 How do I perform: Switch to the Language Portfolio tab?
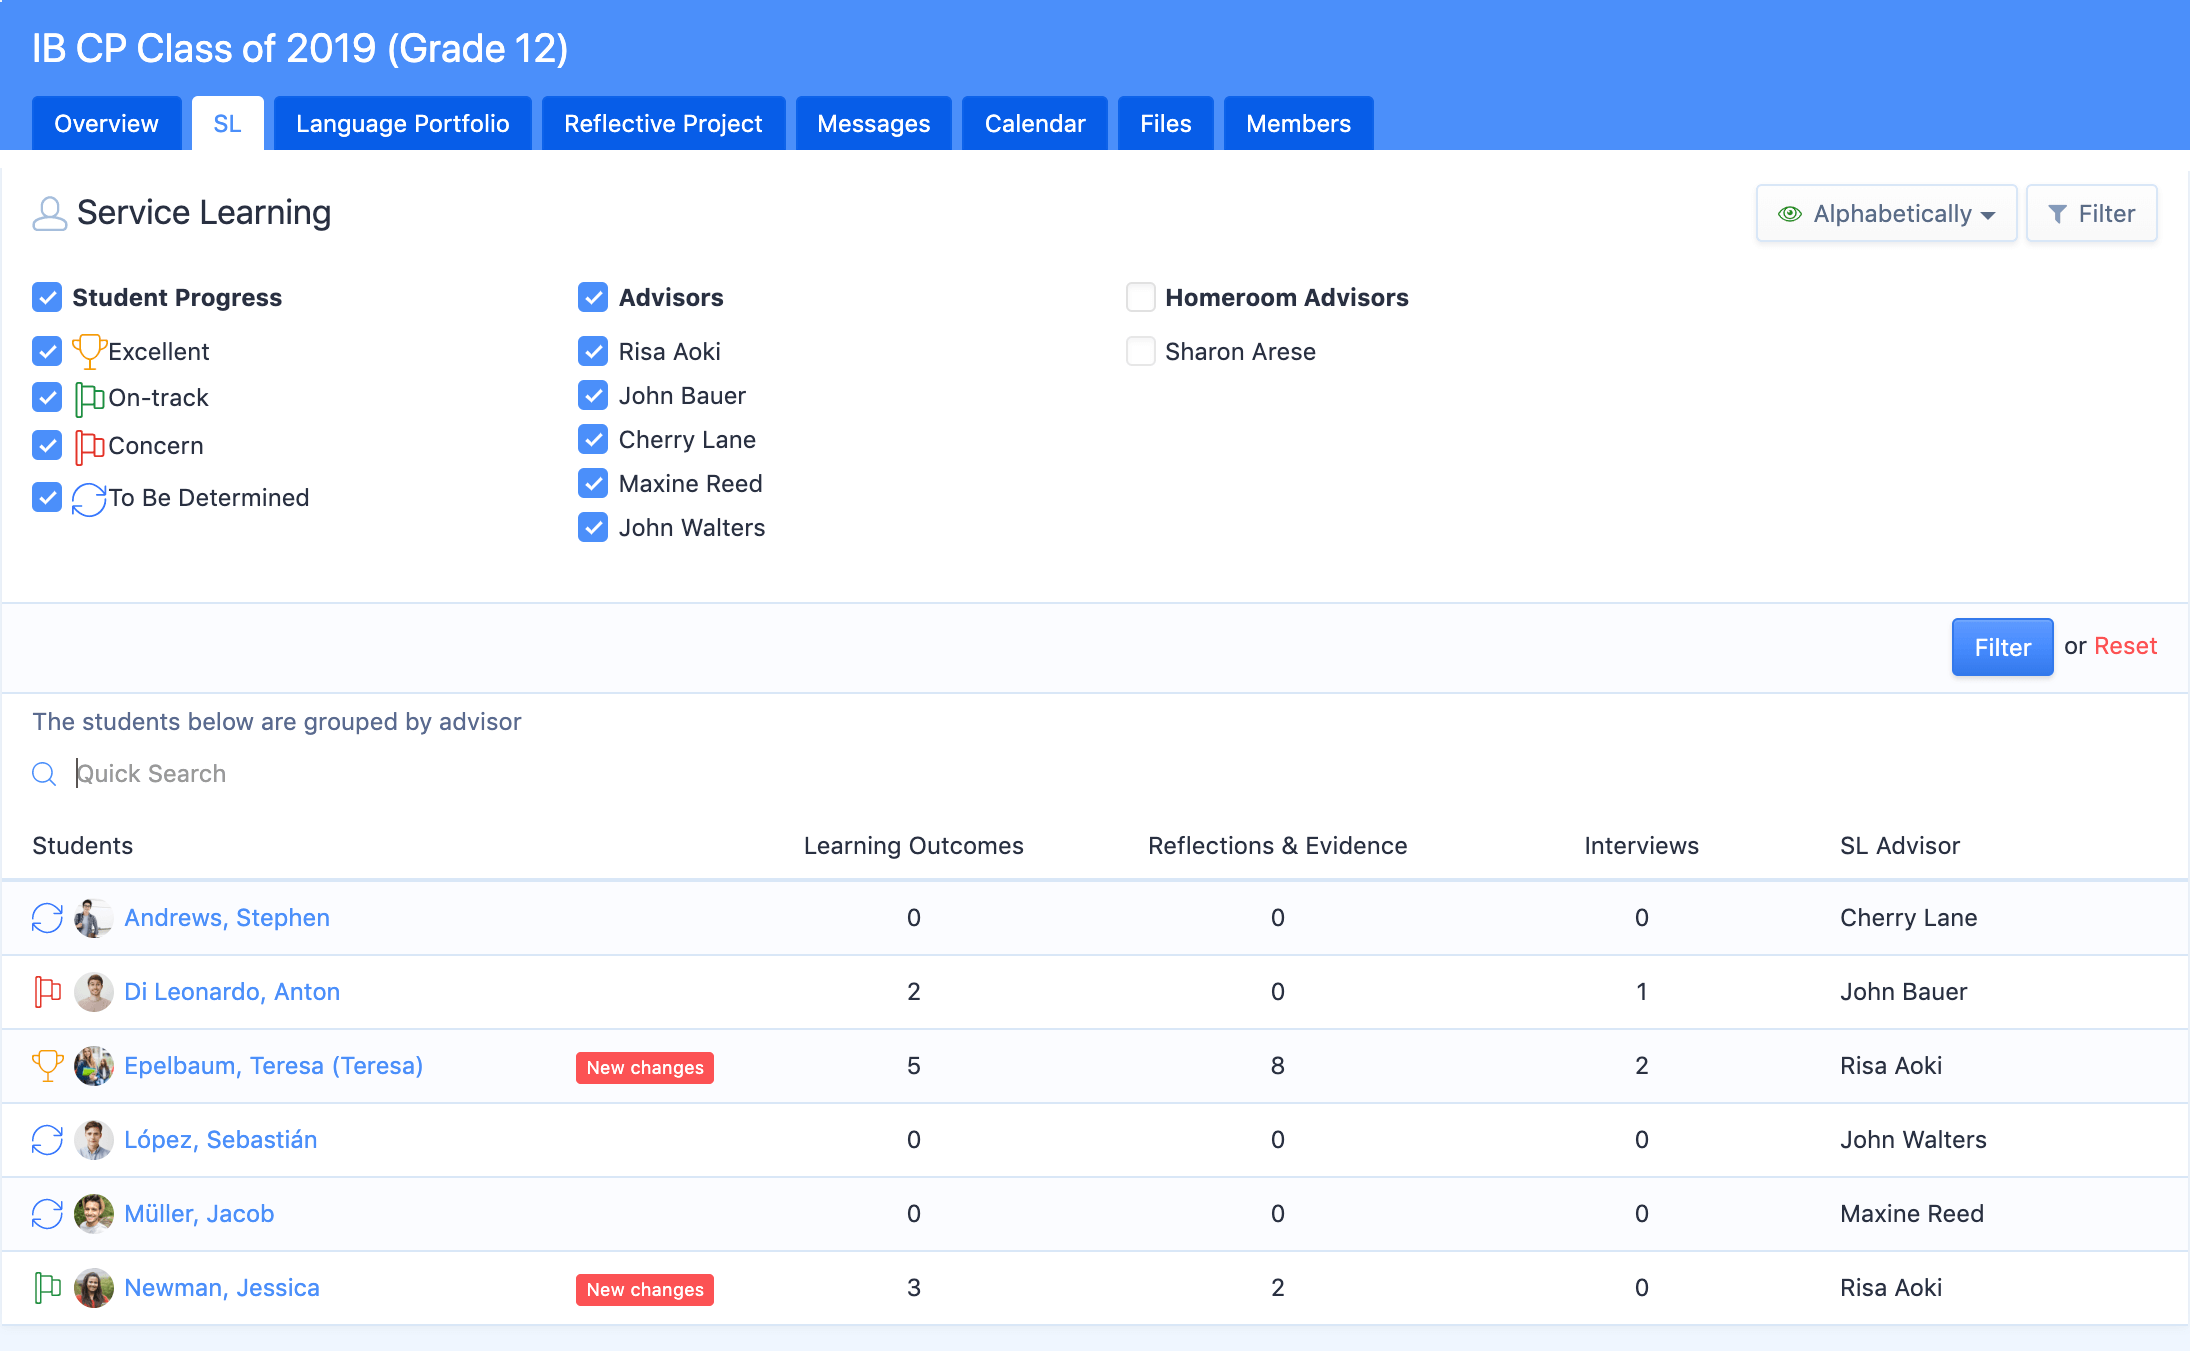tap(402, 124)
